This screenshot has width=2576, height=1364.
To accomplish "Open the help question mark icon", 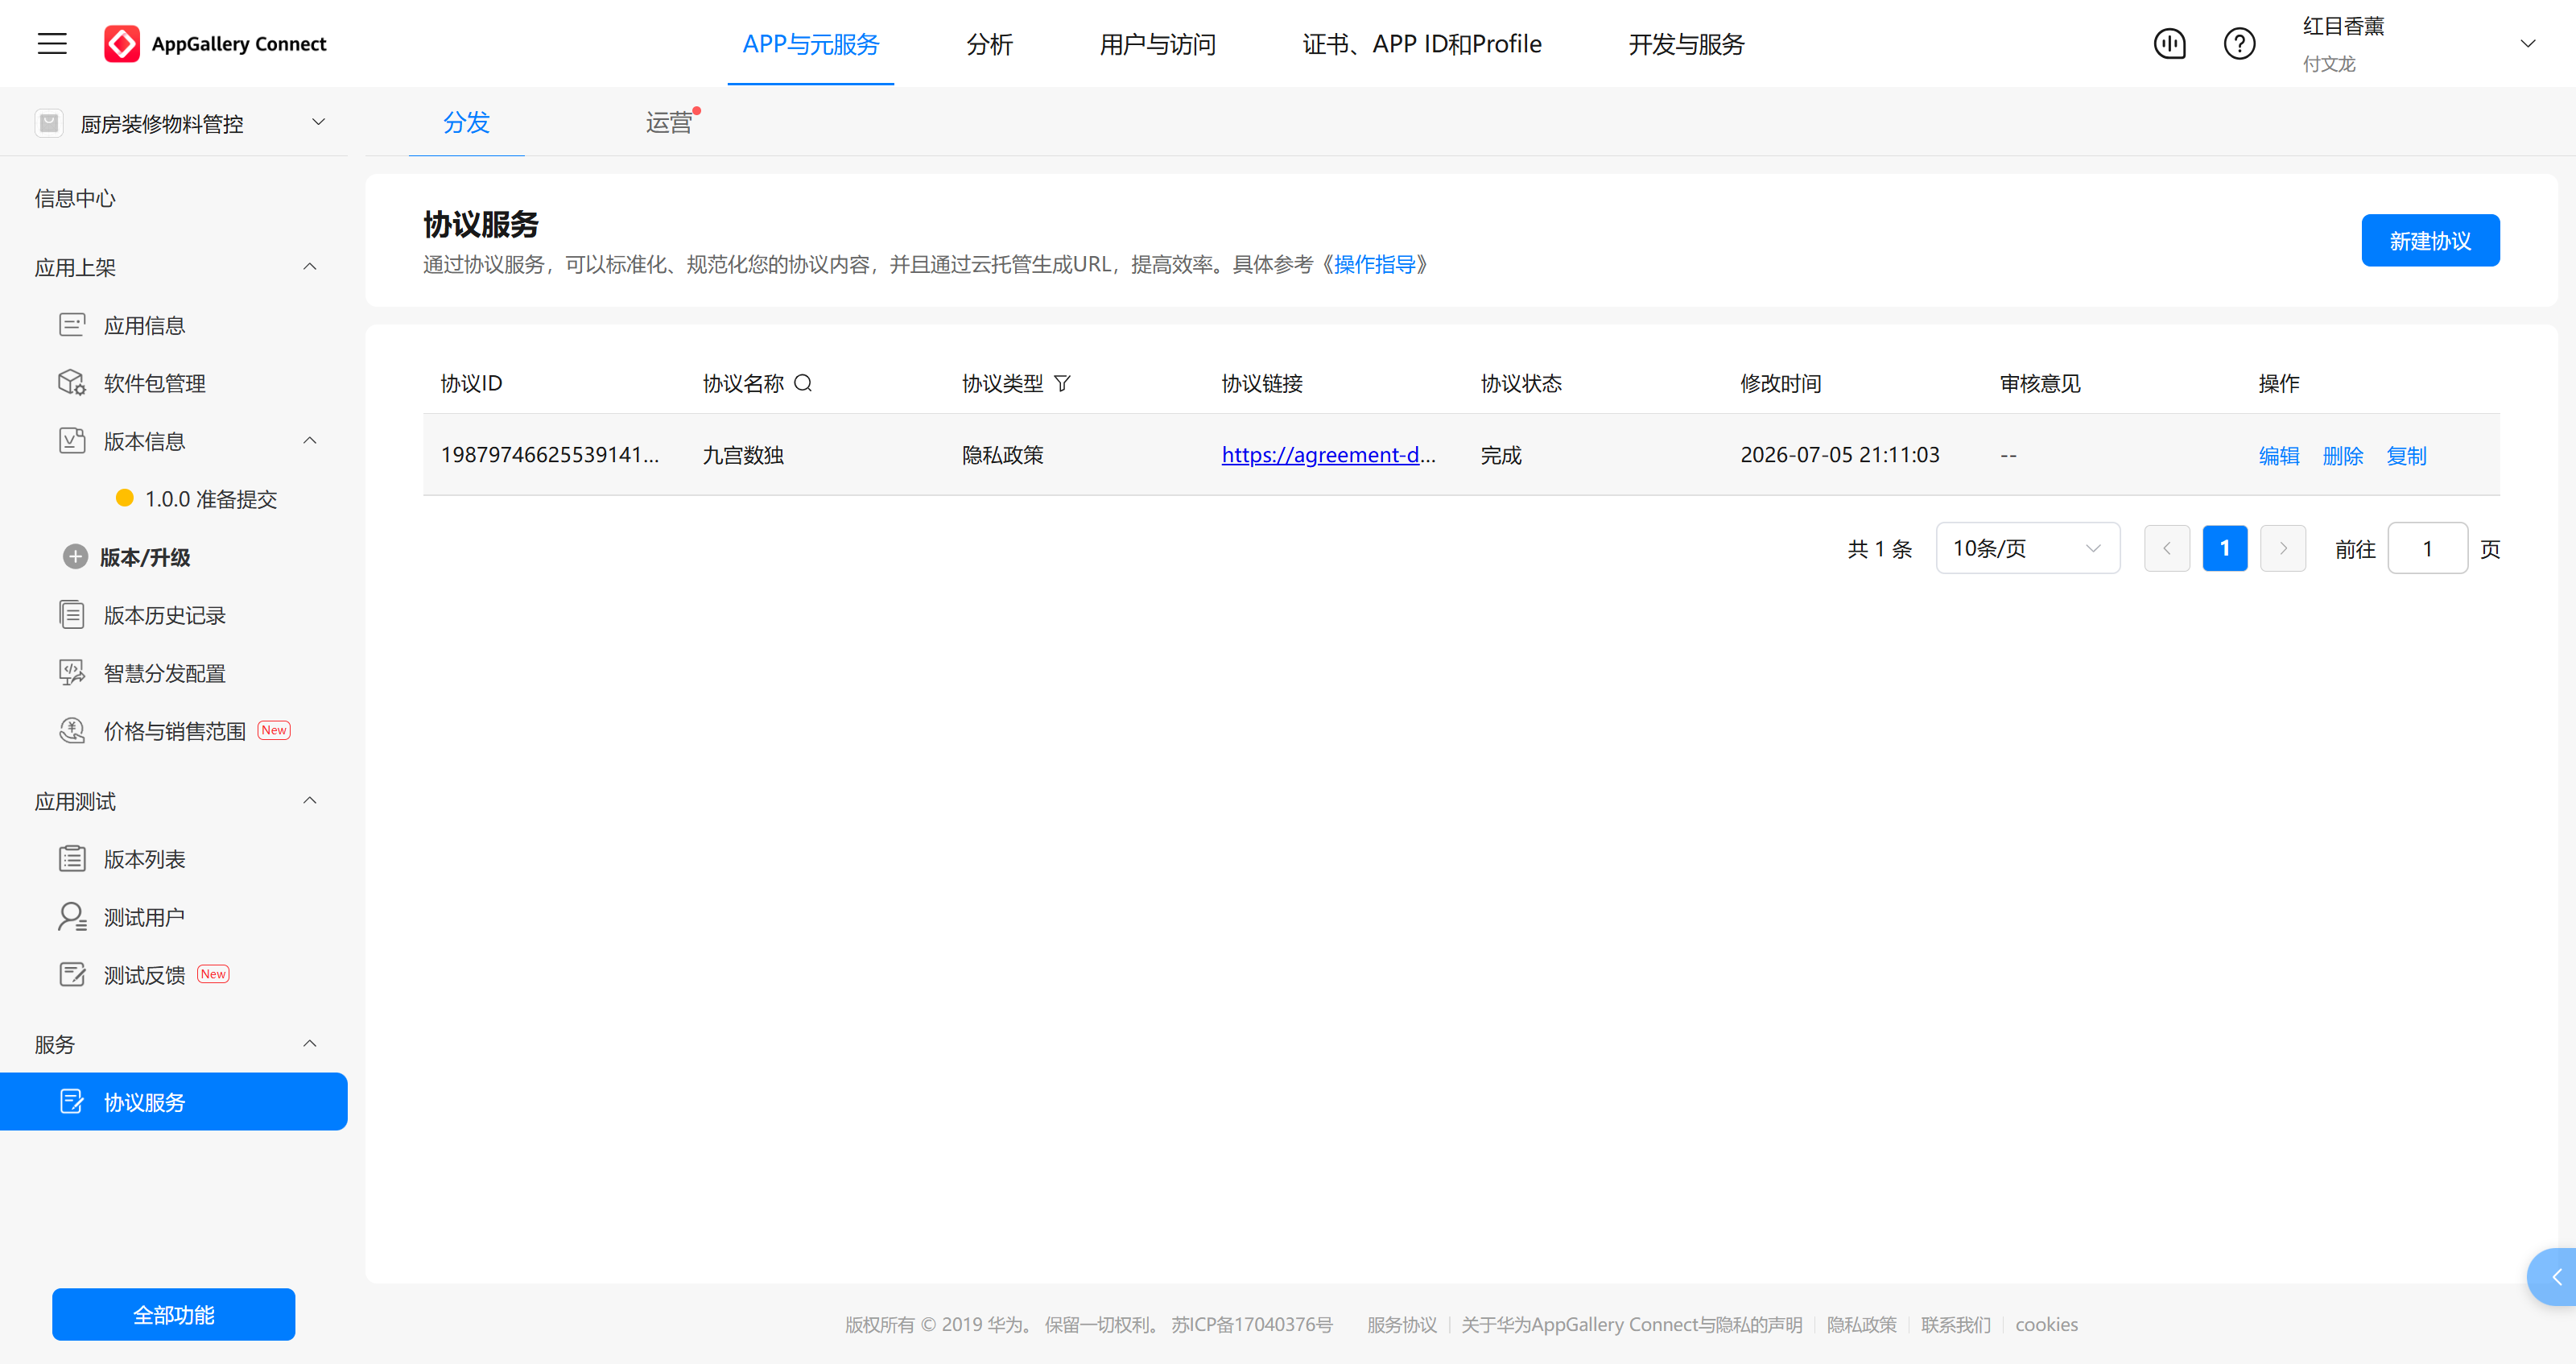I will click(x=2239, y=43).
